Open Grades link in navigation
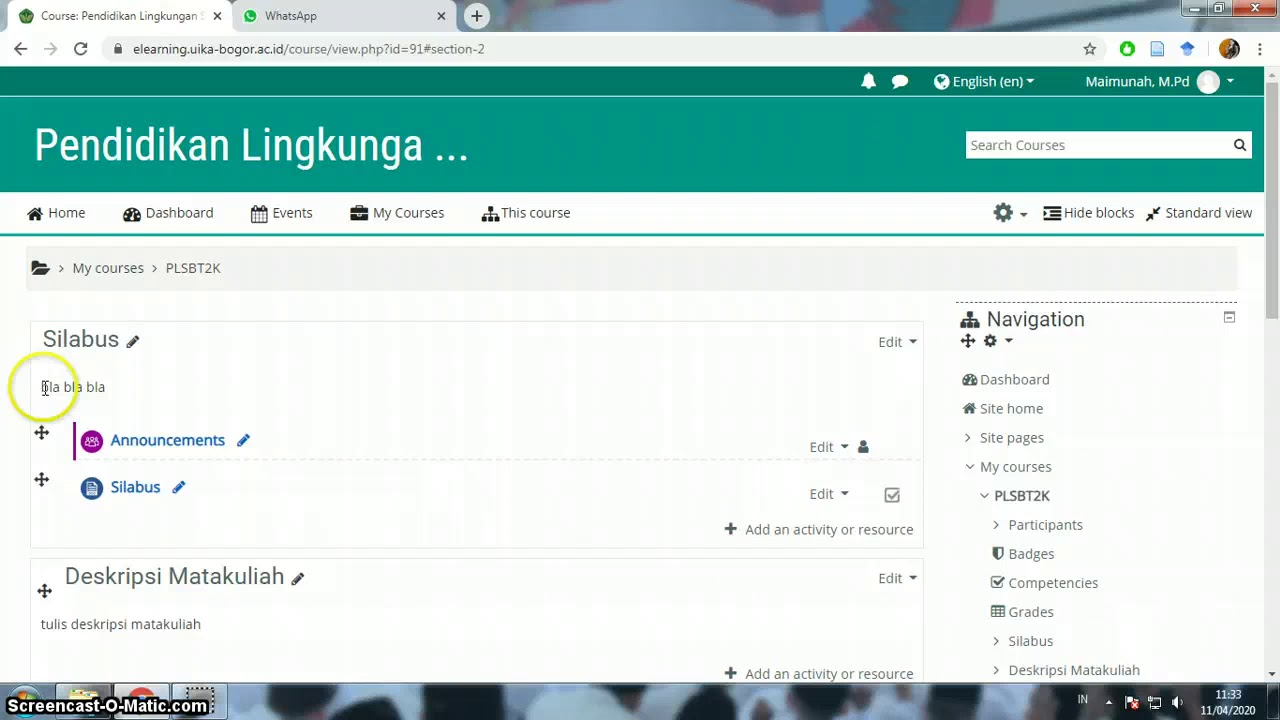Viewport: 1280px width, 720px height. point(1030,612)
